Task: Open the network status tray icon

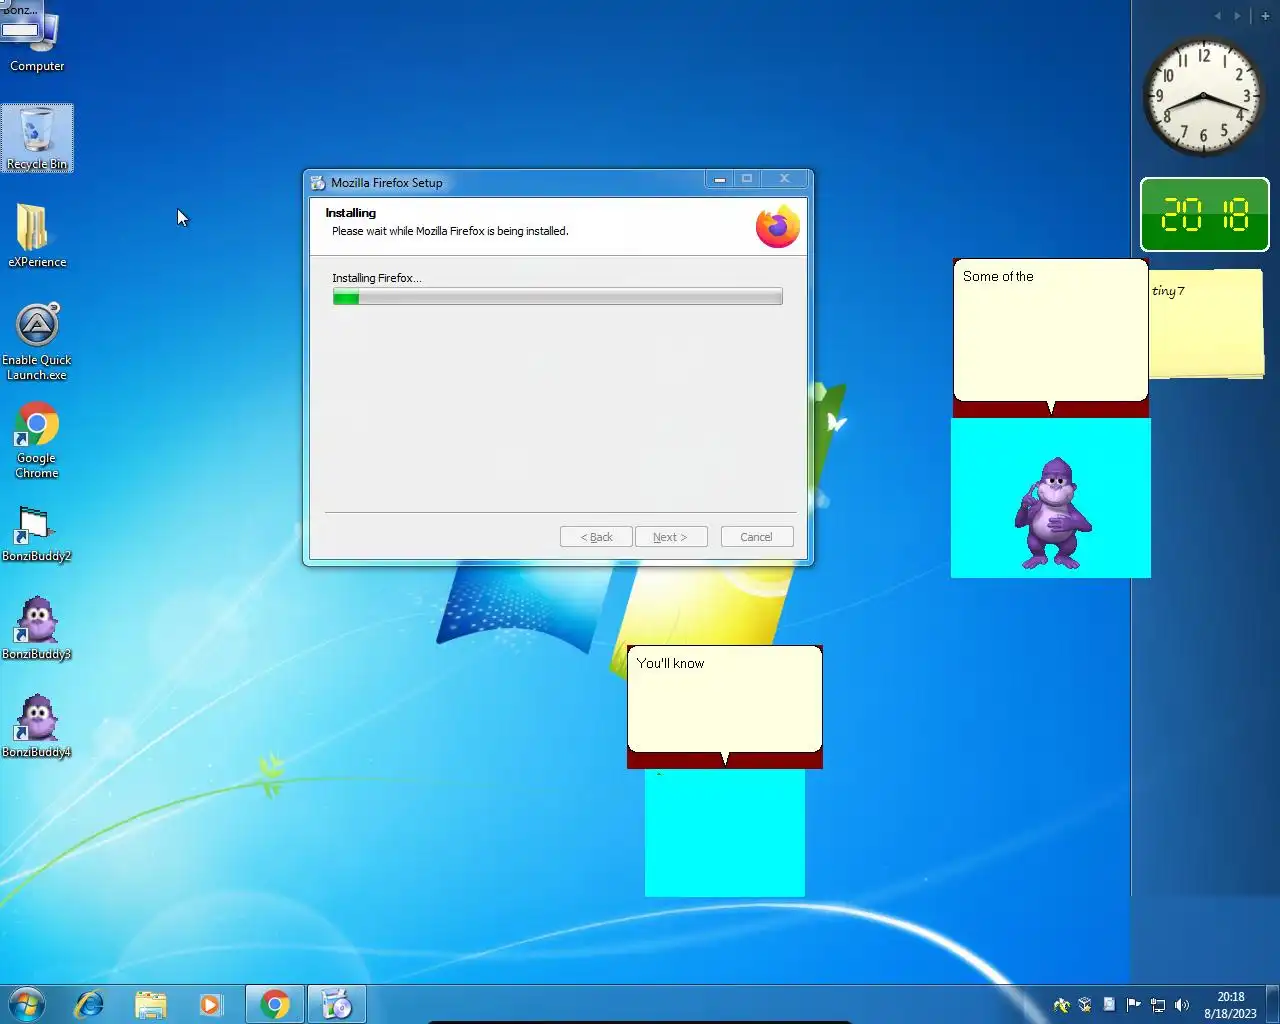Action: coord(1158,1005)
